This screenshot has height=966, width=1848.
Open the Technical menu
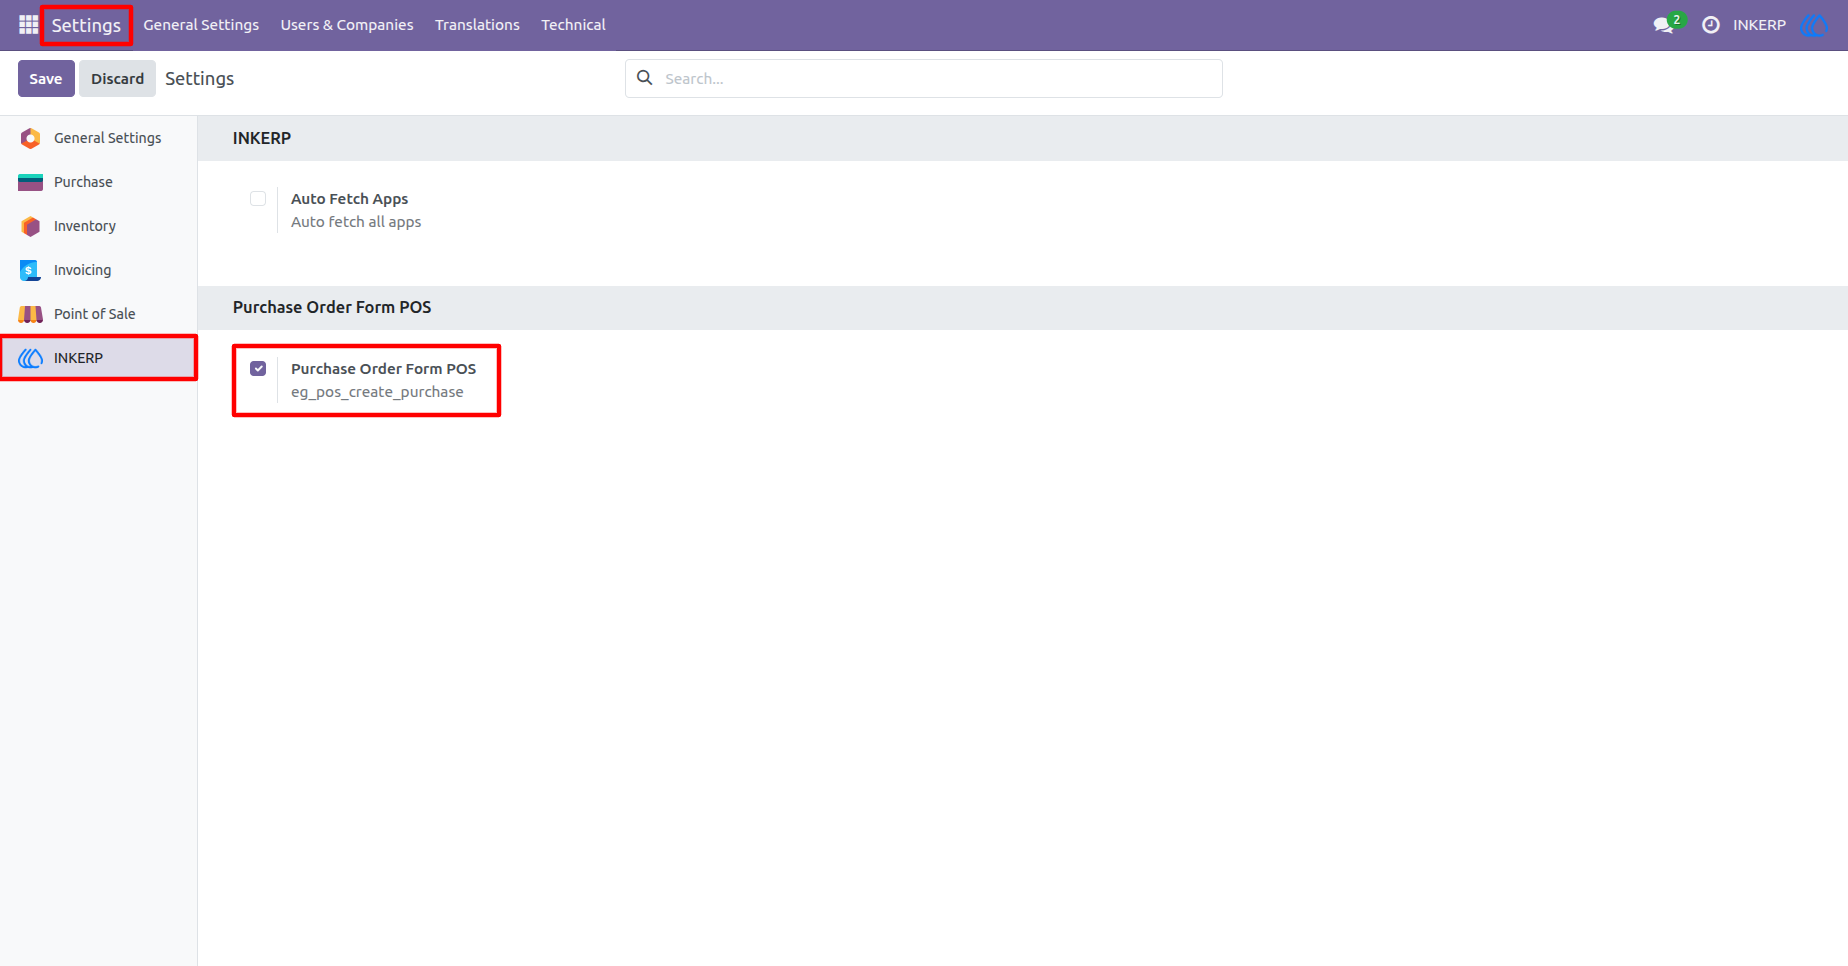pos(573,25)
